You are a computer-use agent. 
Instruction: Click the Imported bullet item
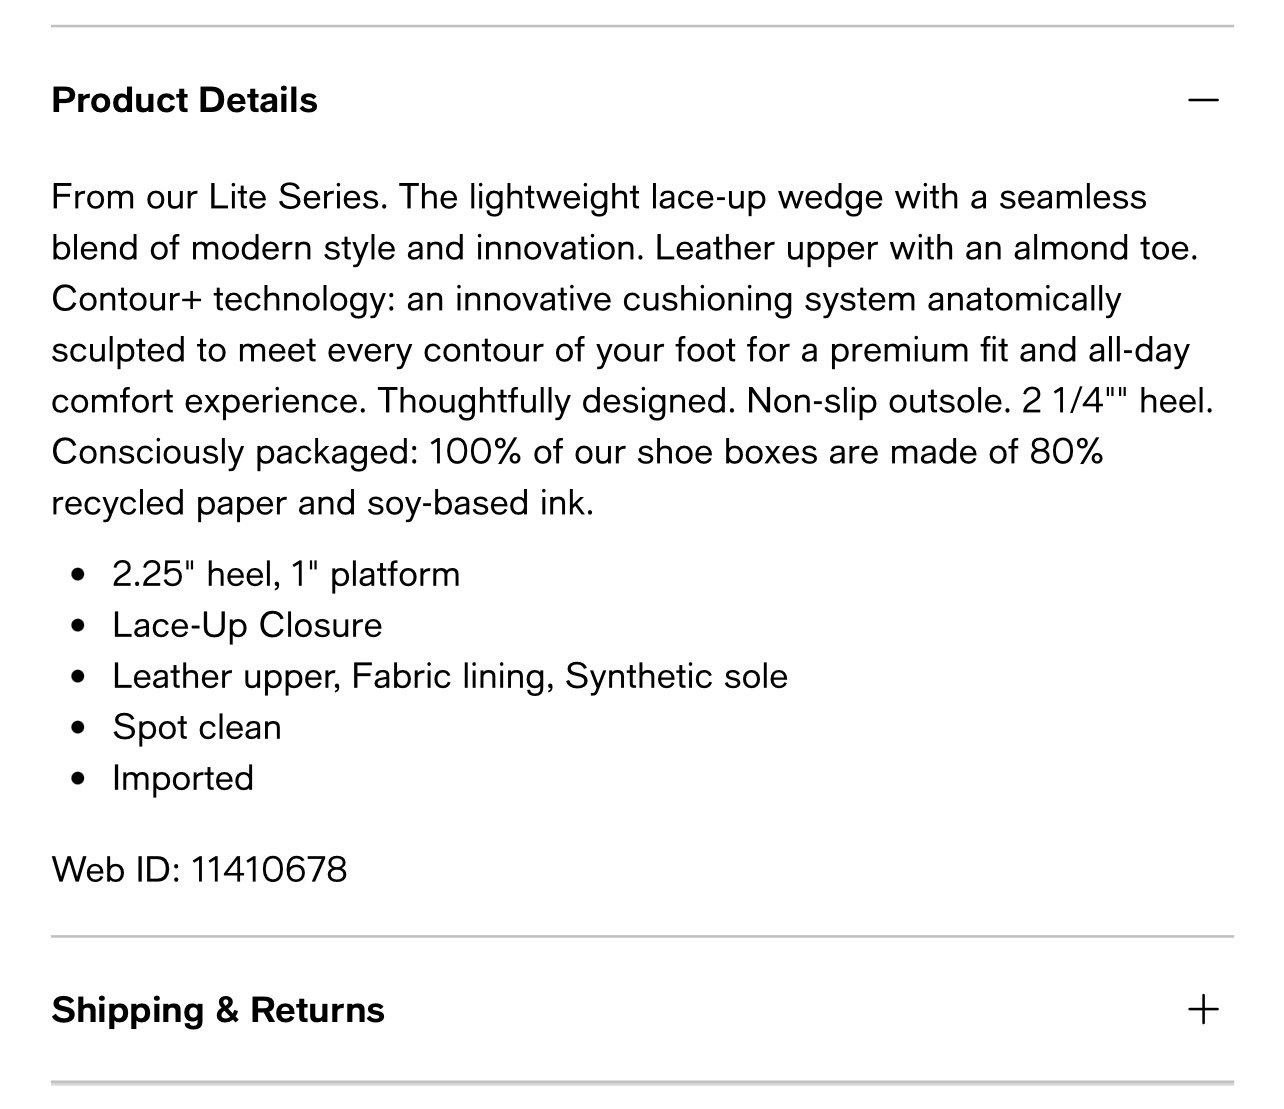click(x=183, y=778)
